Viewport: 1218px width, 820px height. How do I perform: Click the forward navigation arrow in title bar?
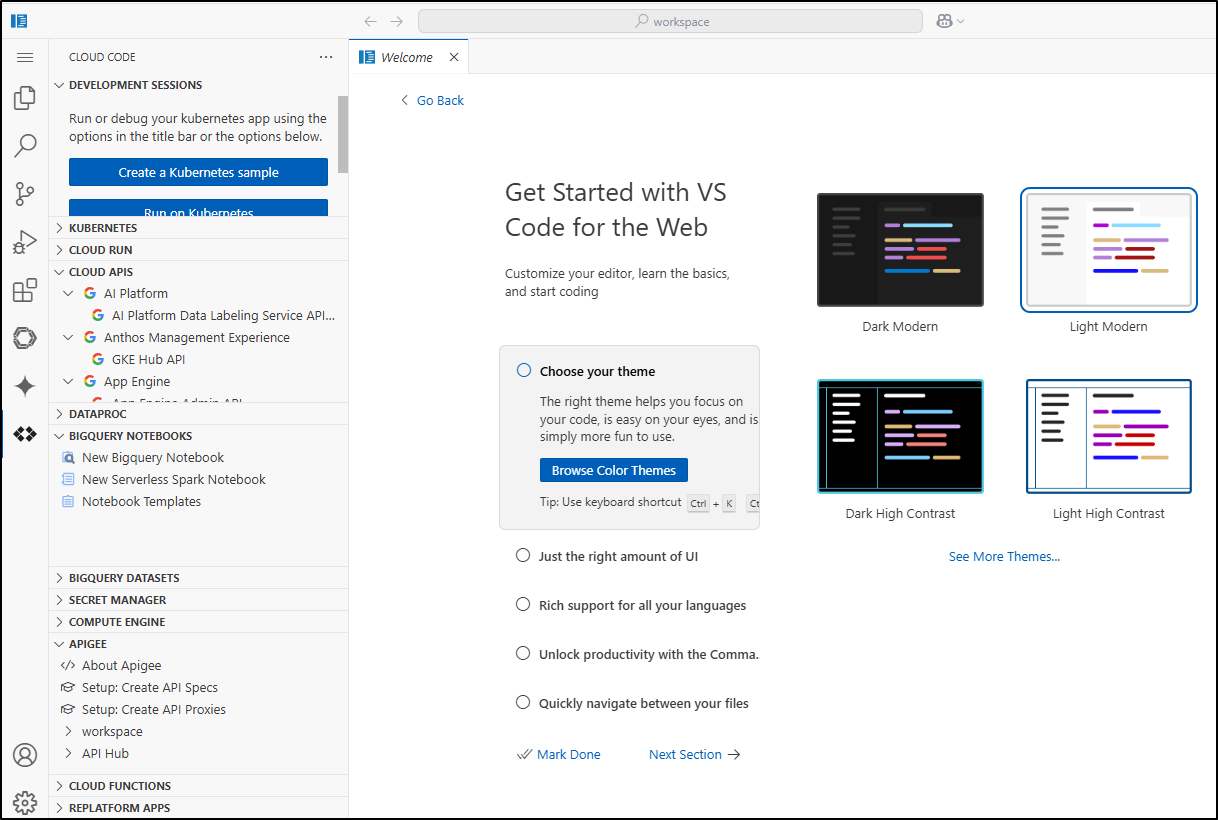click(397, 21)
